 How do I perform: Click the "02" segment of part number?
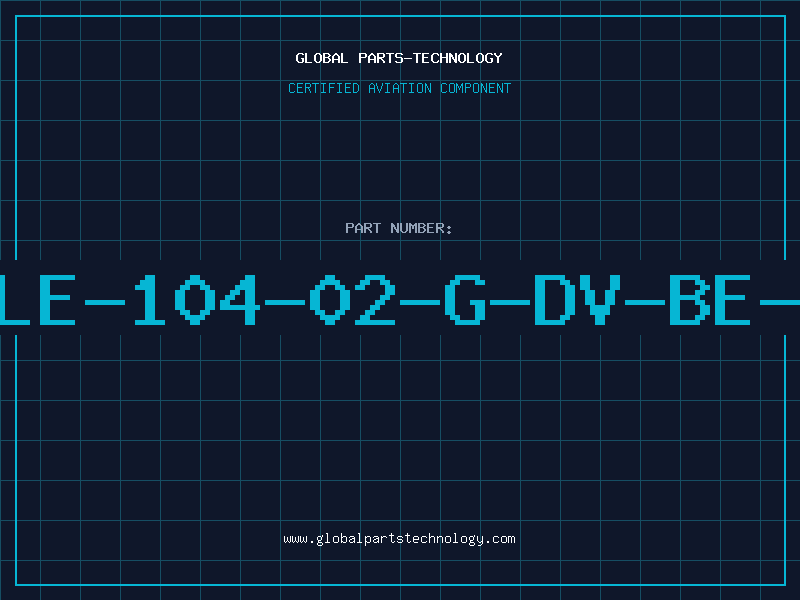(x=352, y=299)
